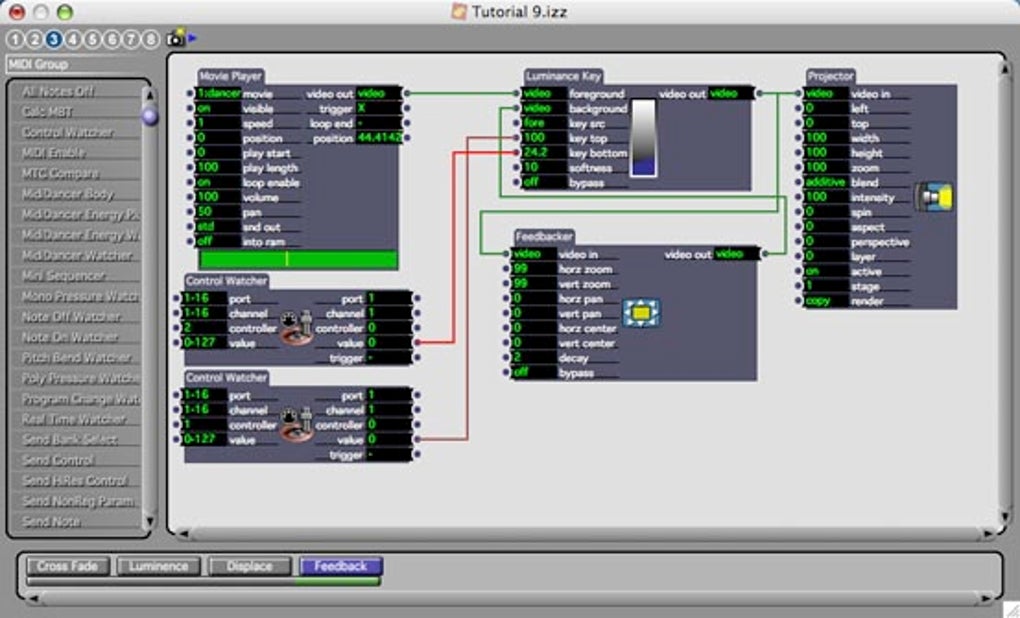
Task: Select scene number 7 circle
Action: click(131, 40)
